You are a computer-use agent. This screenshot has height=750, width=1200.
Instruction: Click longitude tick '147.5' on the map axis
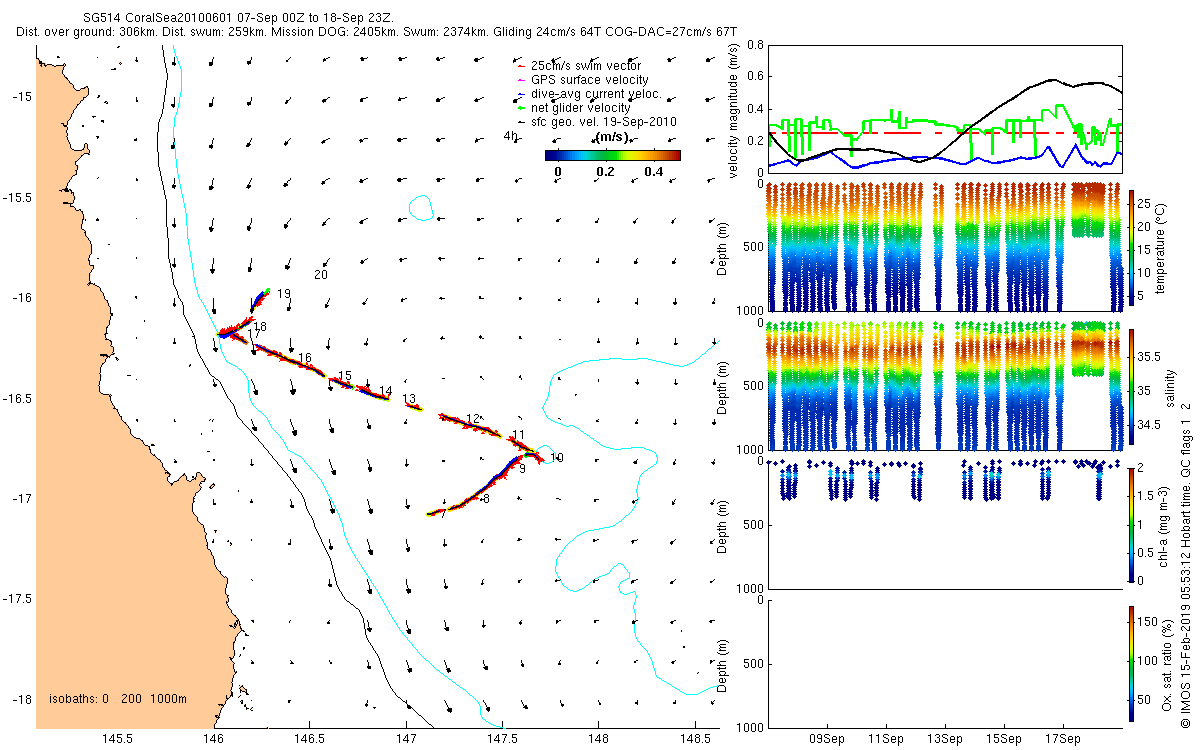pos(503,739)
